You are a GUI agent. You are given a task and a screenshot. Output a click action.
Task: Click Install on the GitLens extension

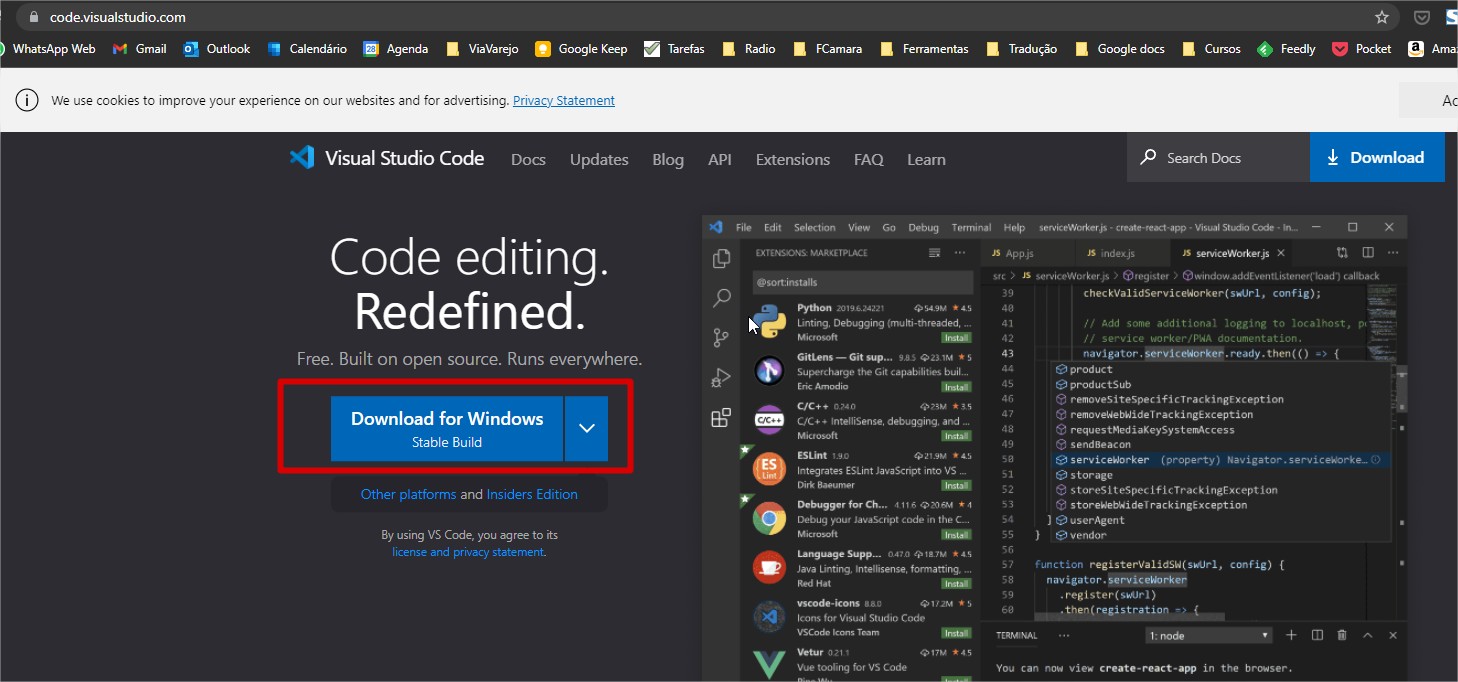(x=957, y=387)
